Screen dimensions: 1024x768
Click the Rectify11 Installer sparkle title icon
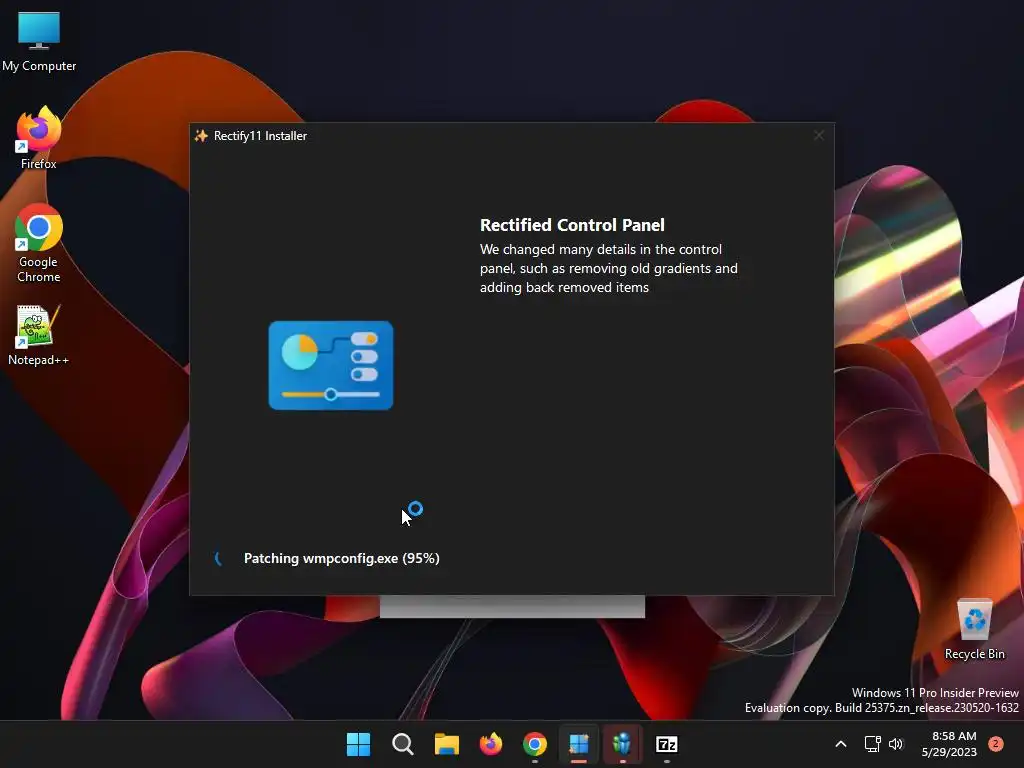point(201,136)
